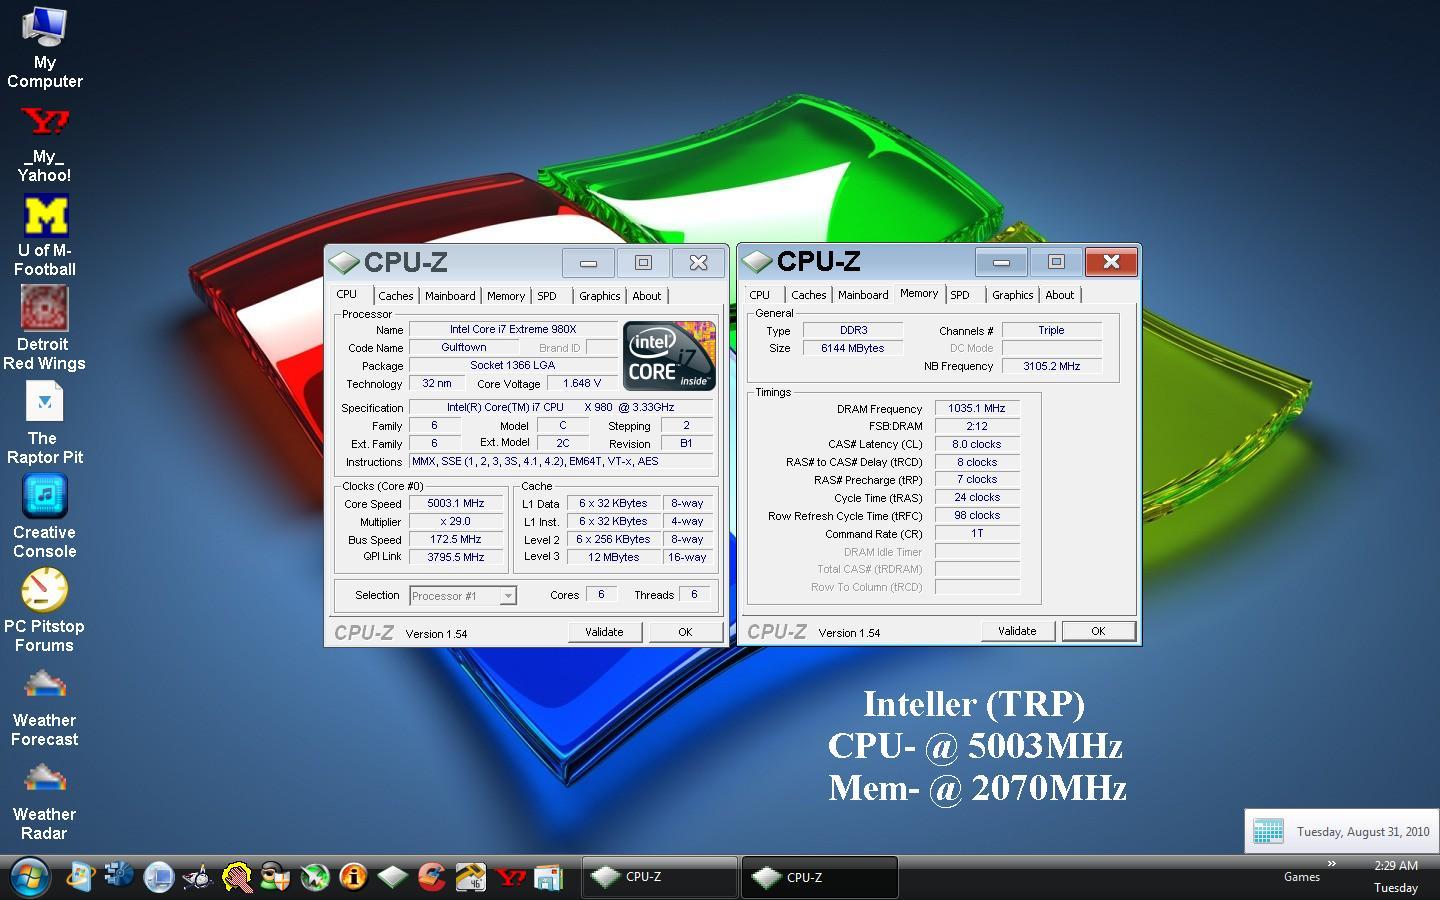Click the Windows Start orb
This screenshot has height=900, width=1440.
click(x=30, y=878)
